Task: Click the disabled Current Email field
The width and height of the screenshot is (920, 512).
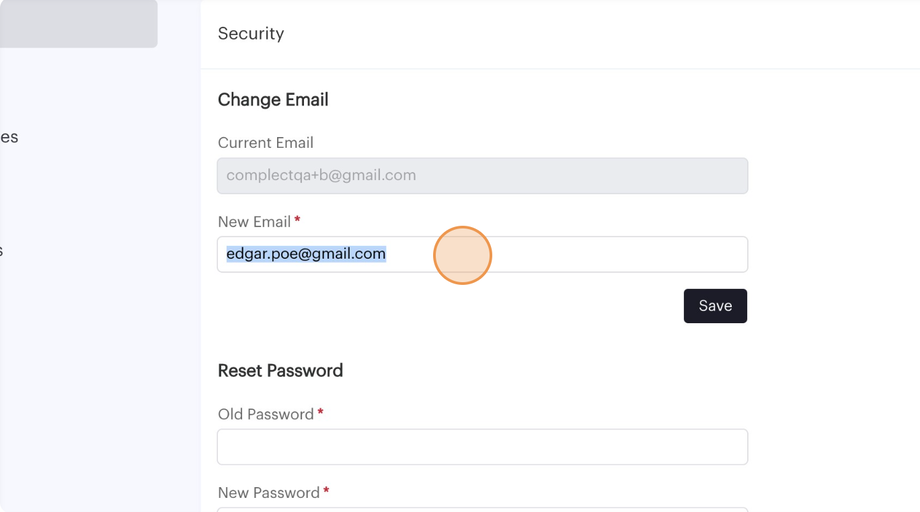Action: (x=482, y=176)
